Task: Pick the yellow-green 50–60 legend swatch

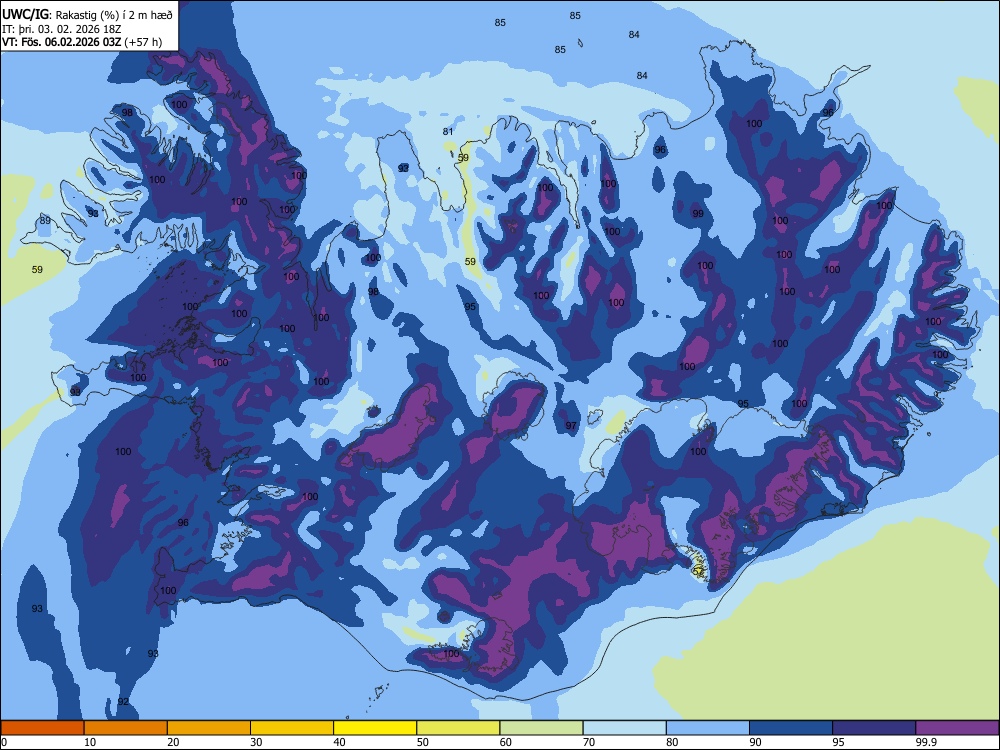Action: (x=458, y=728)
